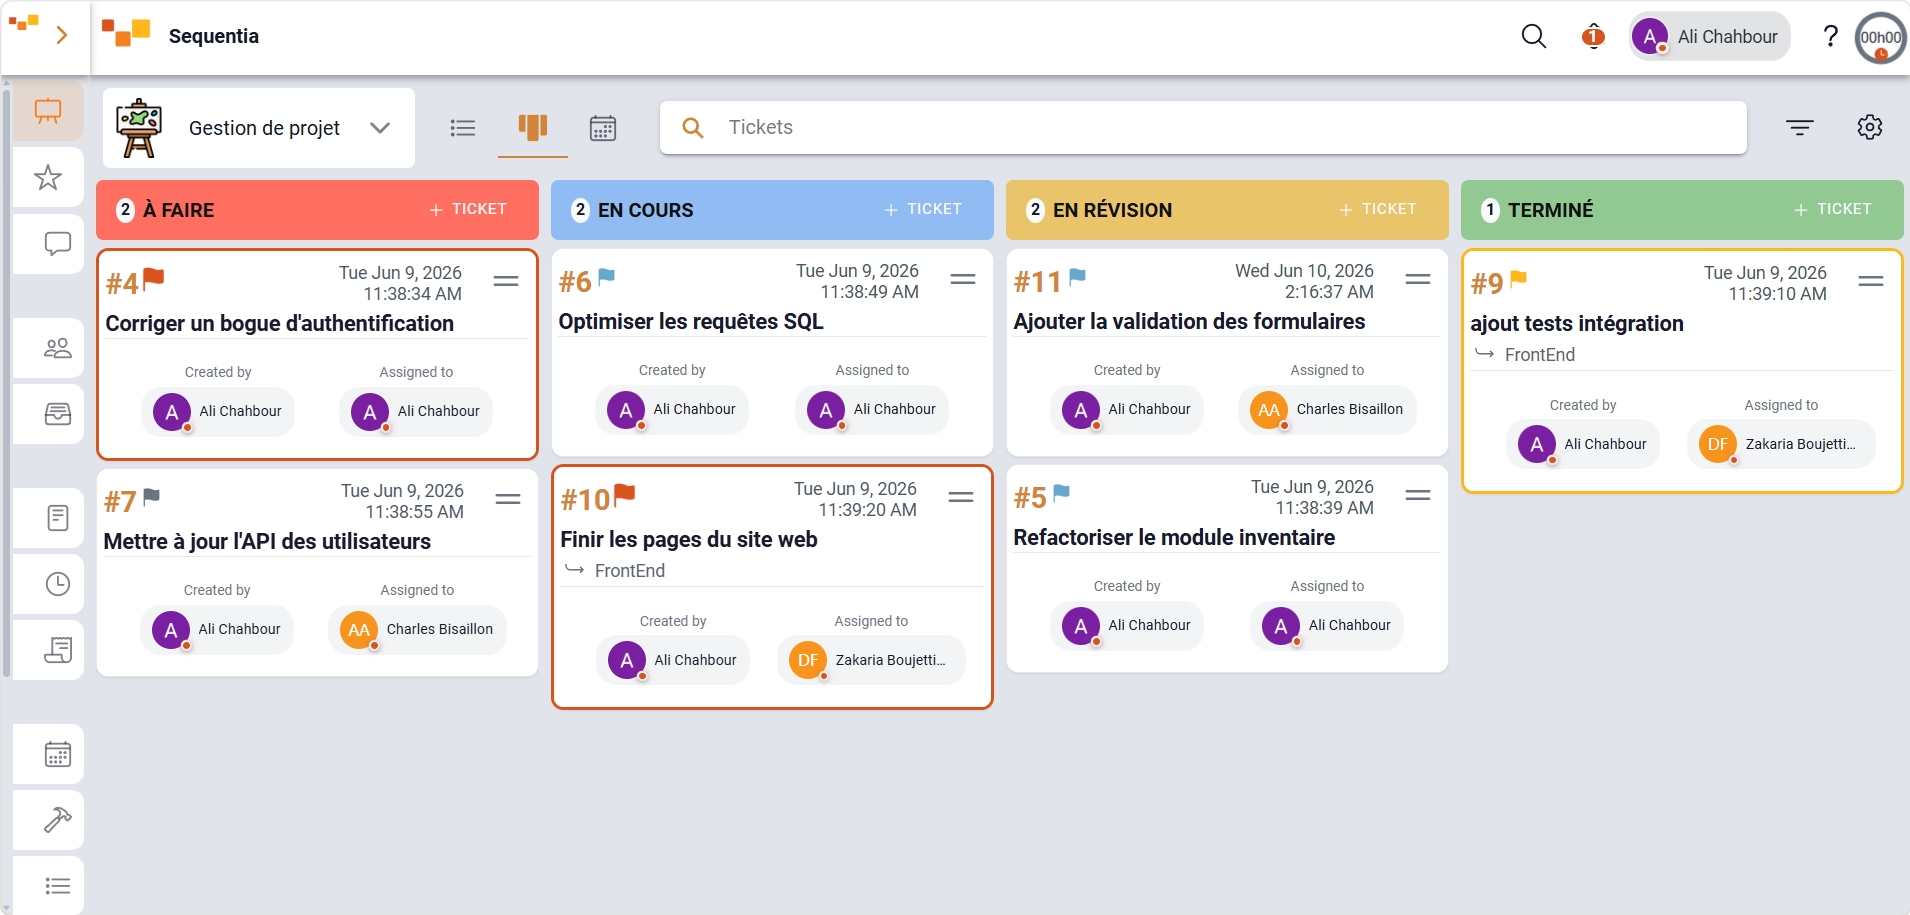The height and width of the screenshot is (915, 1910).
Task: Click the gray flag on ticket #7
Action: 151,497
